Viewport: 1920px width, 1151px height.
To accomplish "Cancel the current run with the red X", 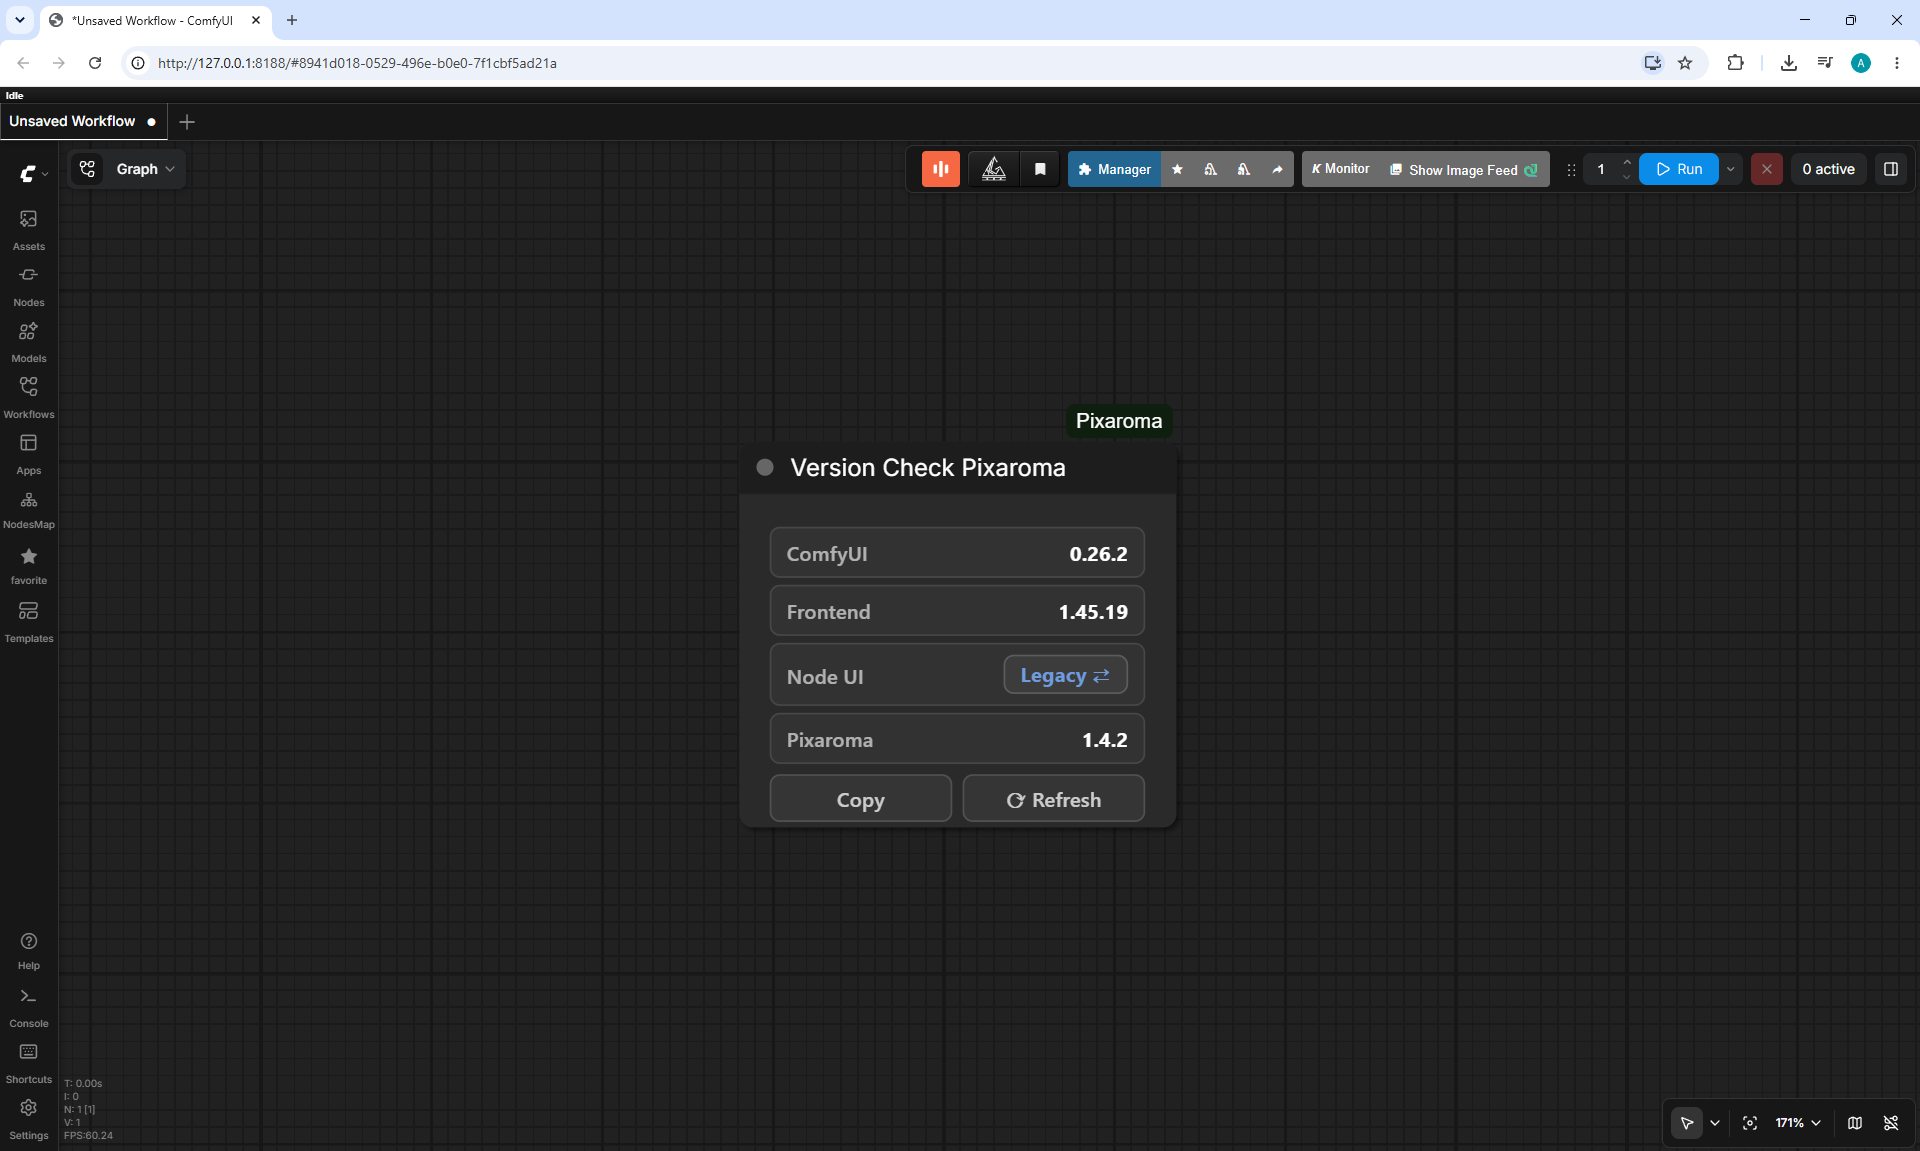I will 1767,169.
